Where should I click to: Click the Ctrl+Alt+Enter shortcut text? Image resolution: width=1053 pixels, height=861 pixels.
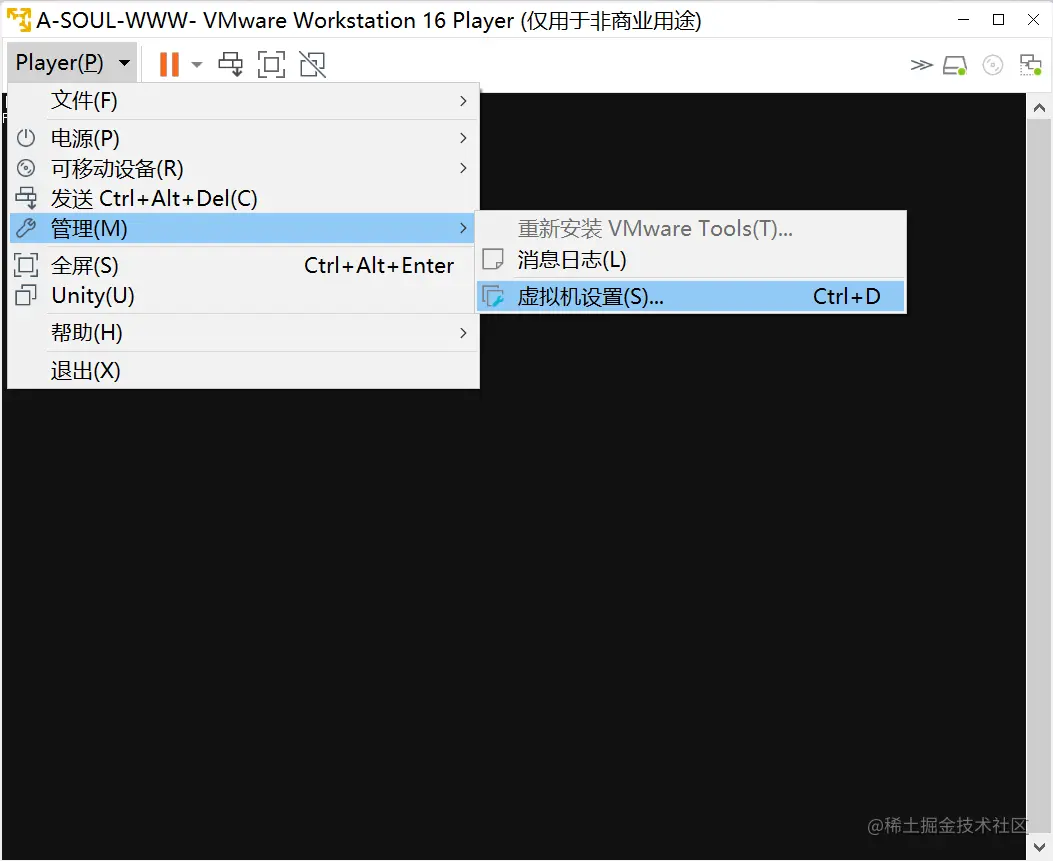click(379, 265)
